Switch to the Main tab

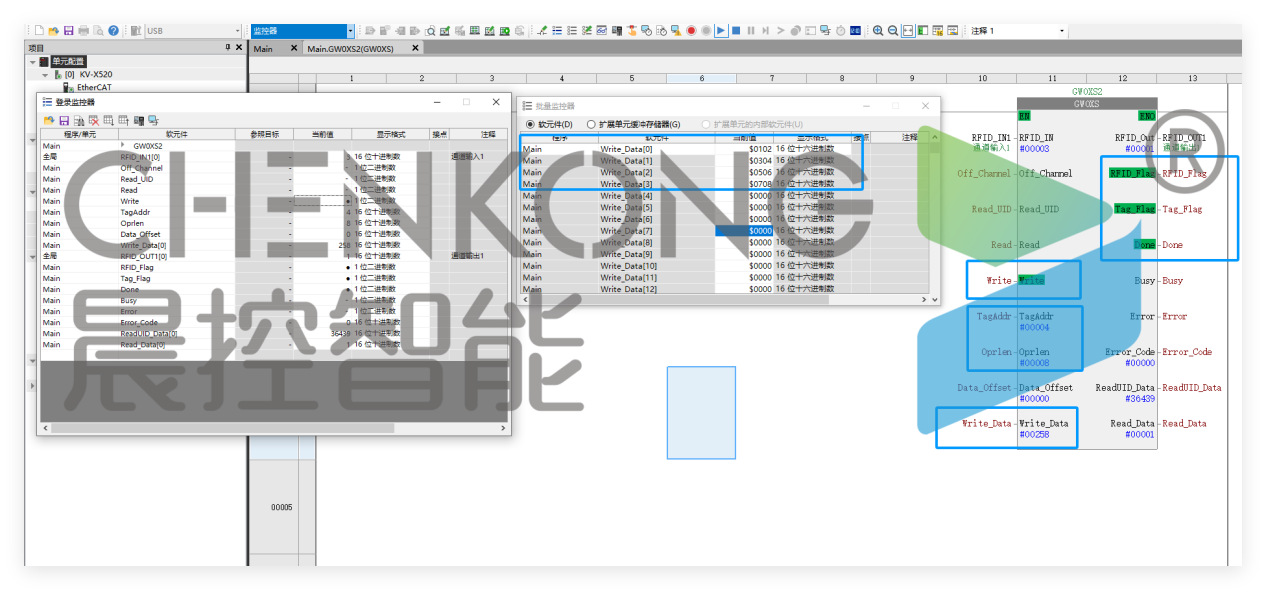point(263,48)
